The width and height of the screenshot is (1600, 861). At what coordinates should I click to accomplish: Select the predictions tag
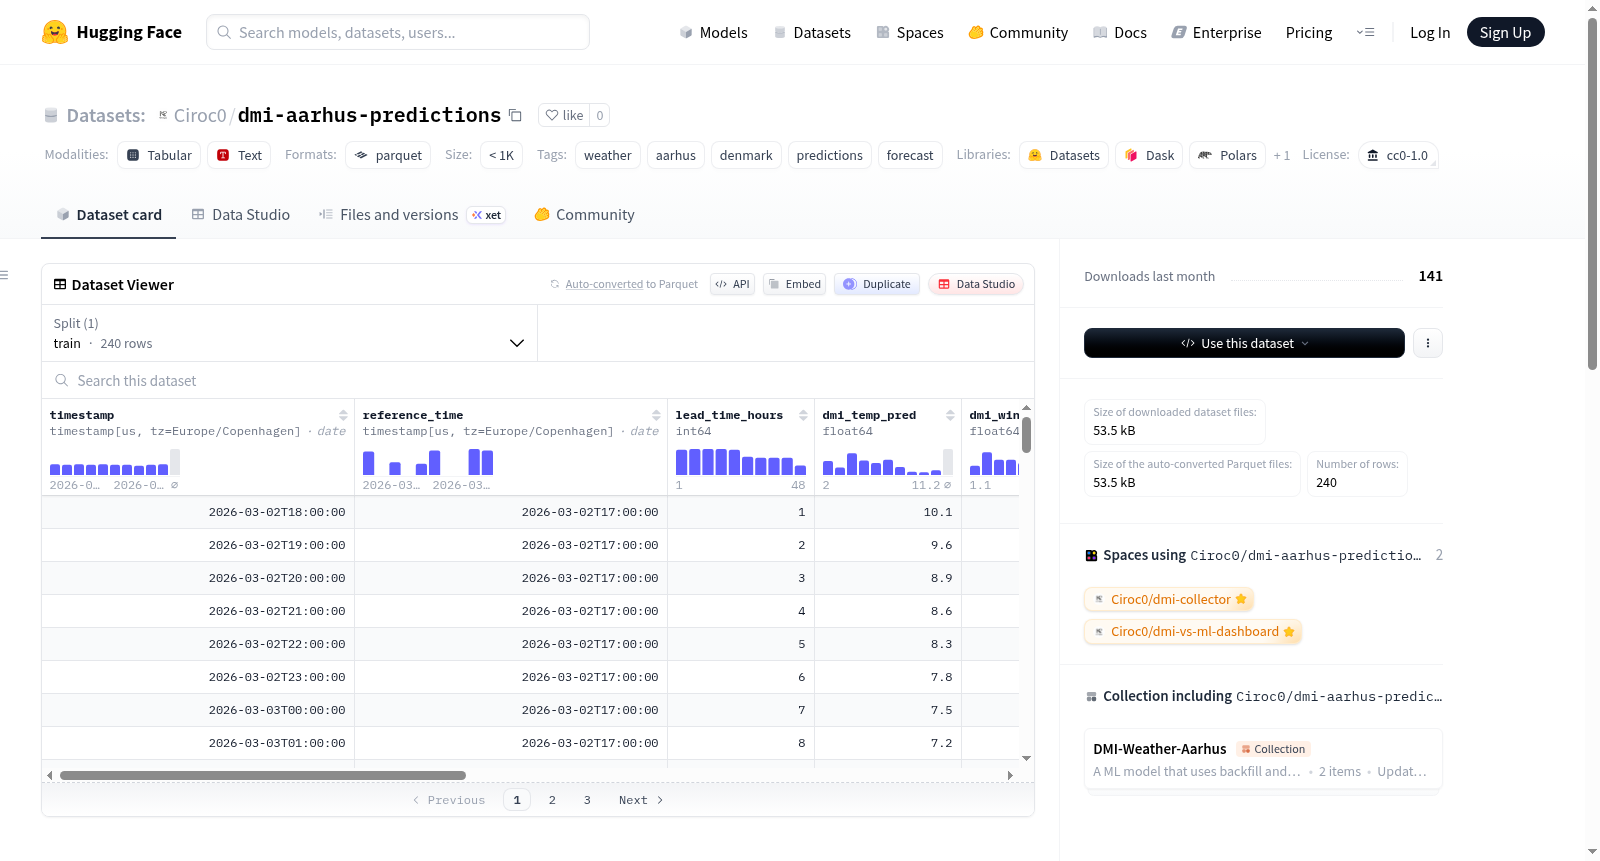(830, 155)
